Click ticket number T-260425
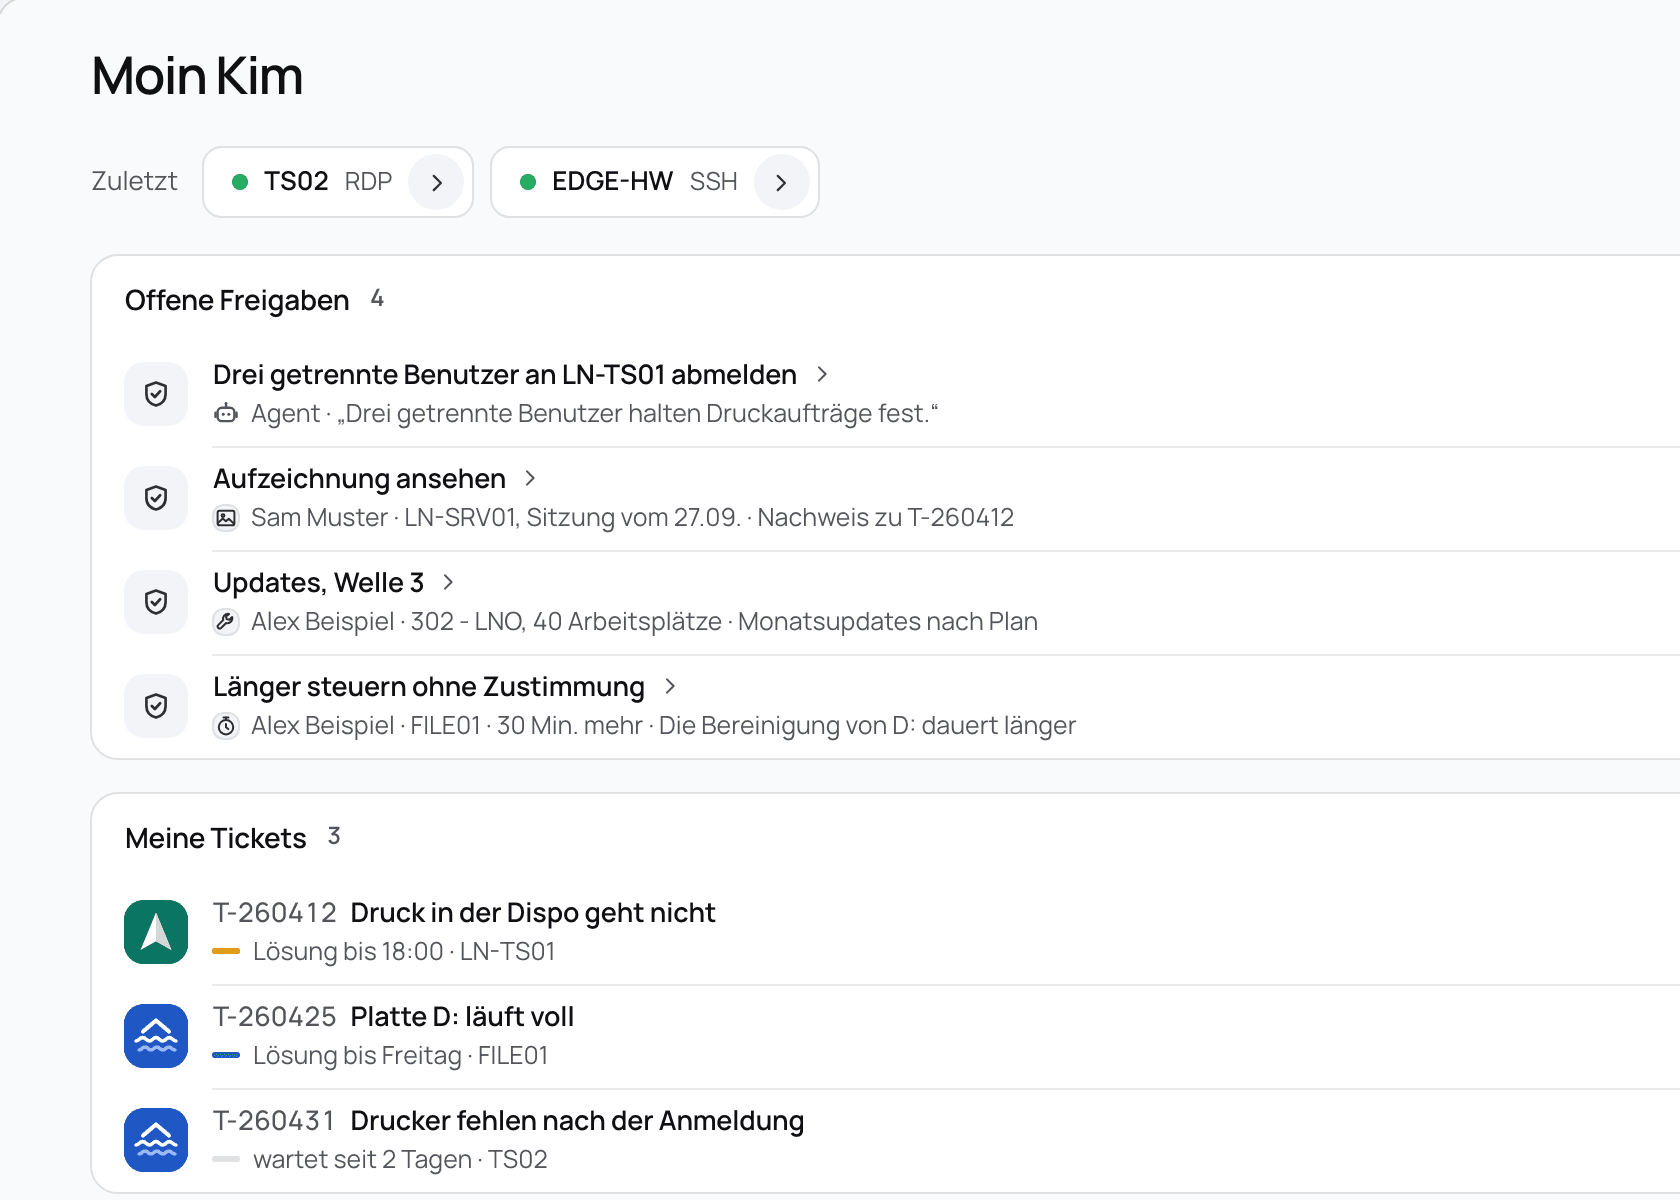 click(x=275, y=1017)
